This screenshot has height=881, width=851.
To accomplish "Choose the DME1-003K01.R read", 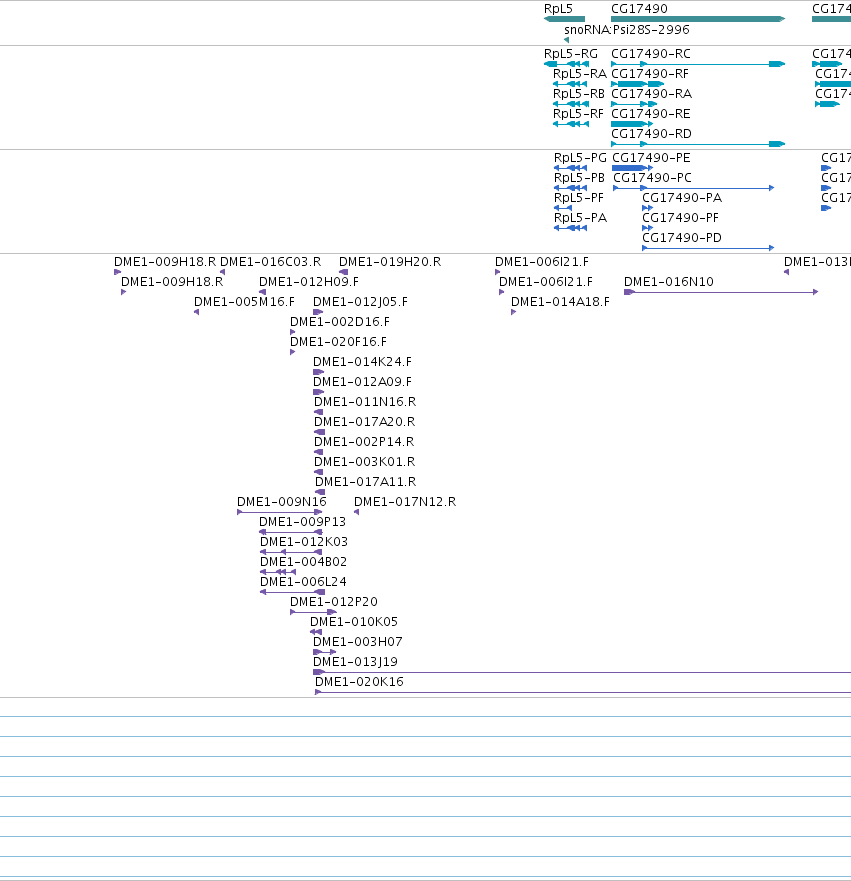I will 318,472.
